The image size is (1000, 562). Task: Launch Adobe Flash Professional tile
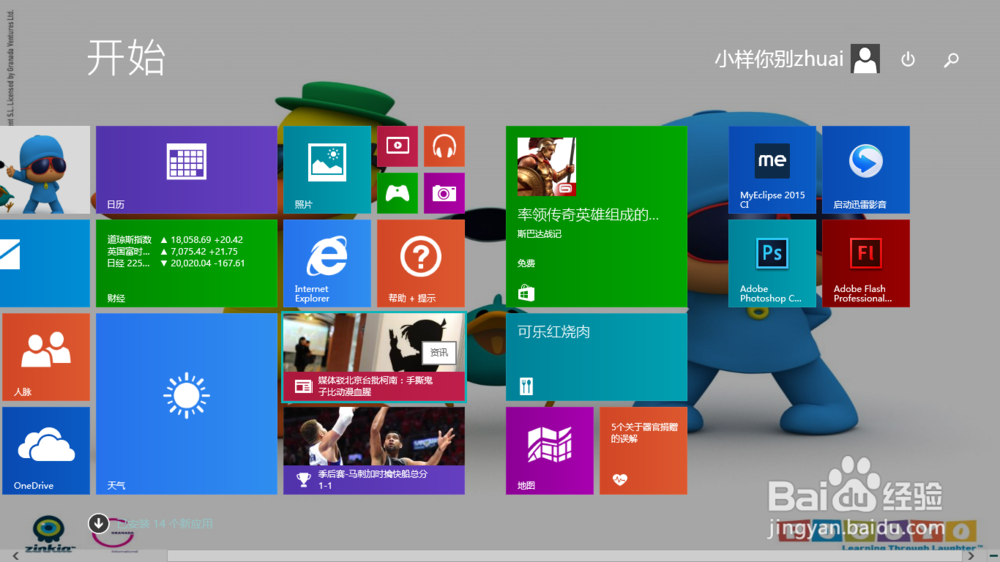866,263
